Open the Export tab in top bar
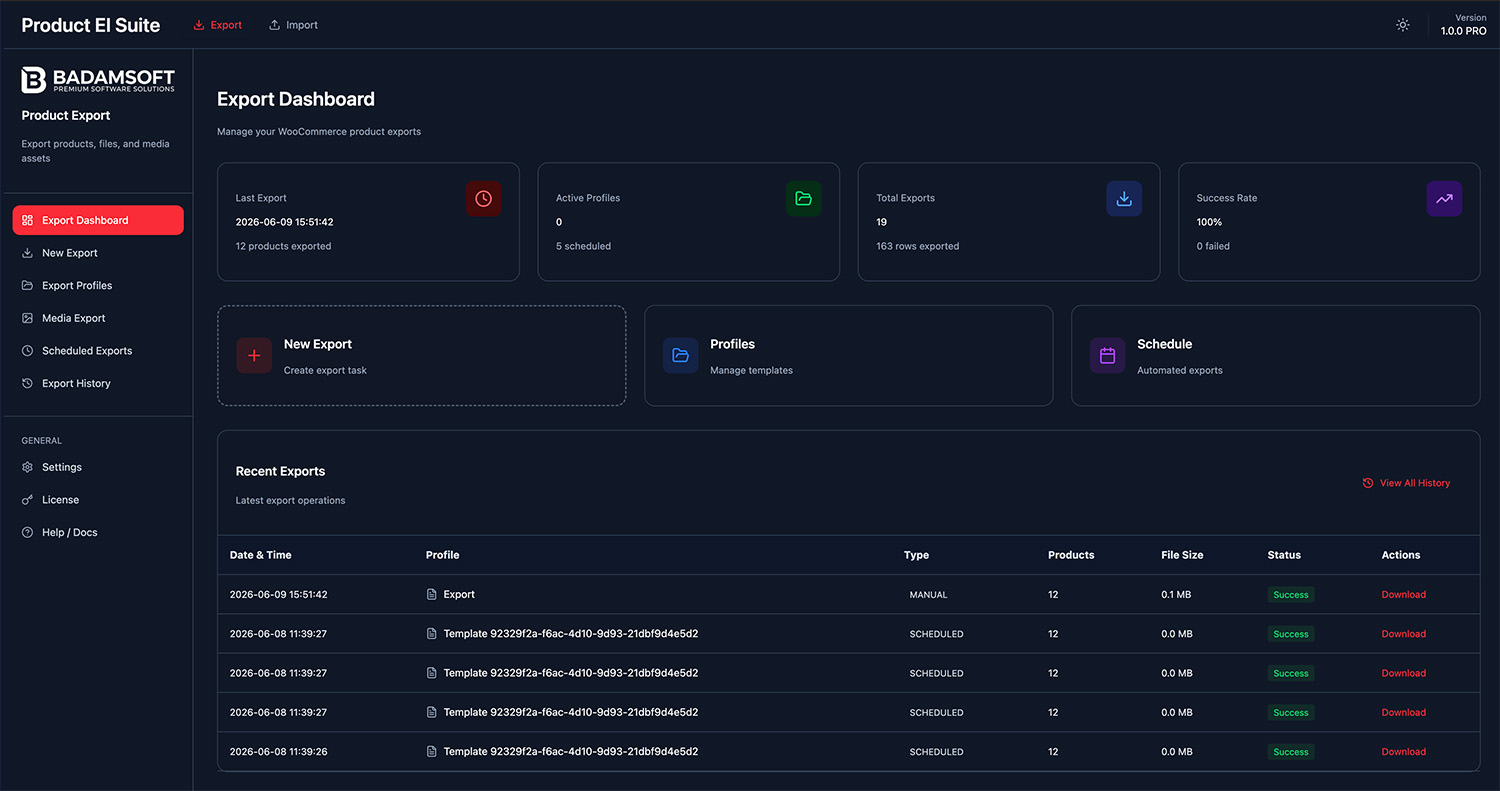Image resolution: width=1500 pixels, height=791 pixels. coord(217,25)
